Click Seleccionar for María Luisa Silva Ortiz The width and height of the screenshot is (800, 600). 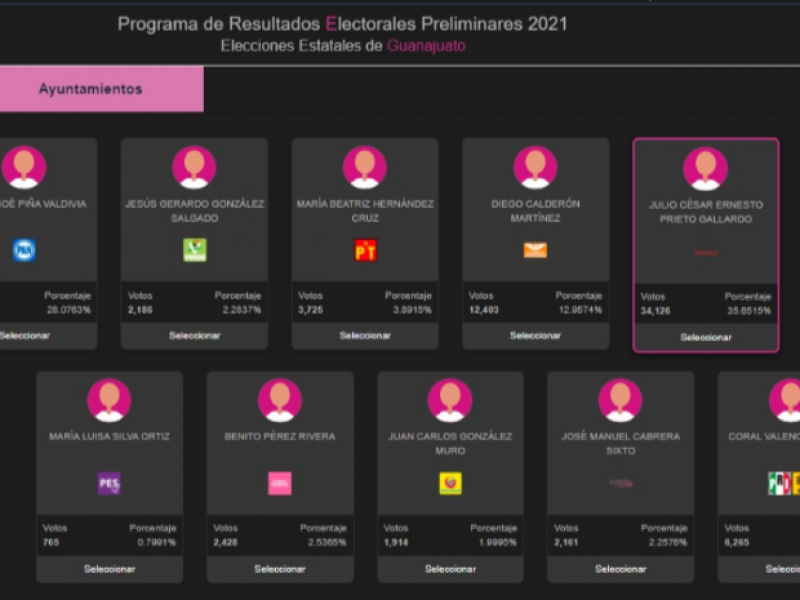point(110,569)
